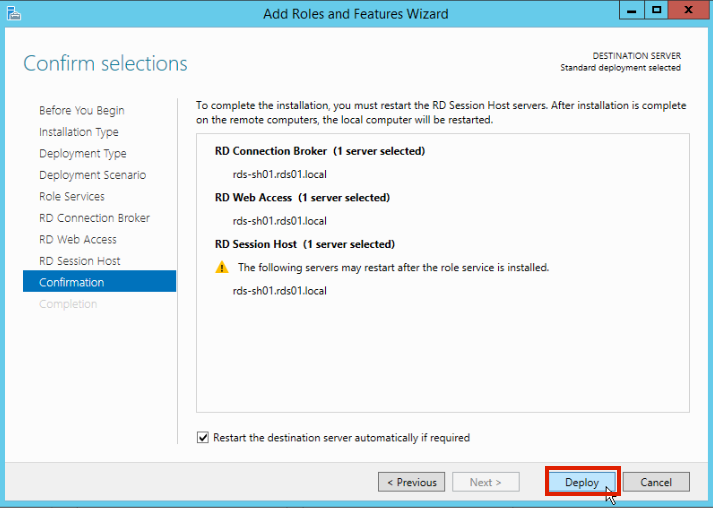Toggle restart destination server automatically checkbox

click(x=204, y=438)
